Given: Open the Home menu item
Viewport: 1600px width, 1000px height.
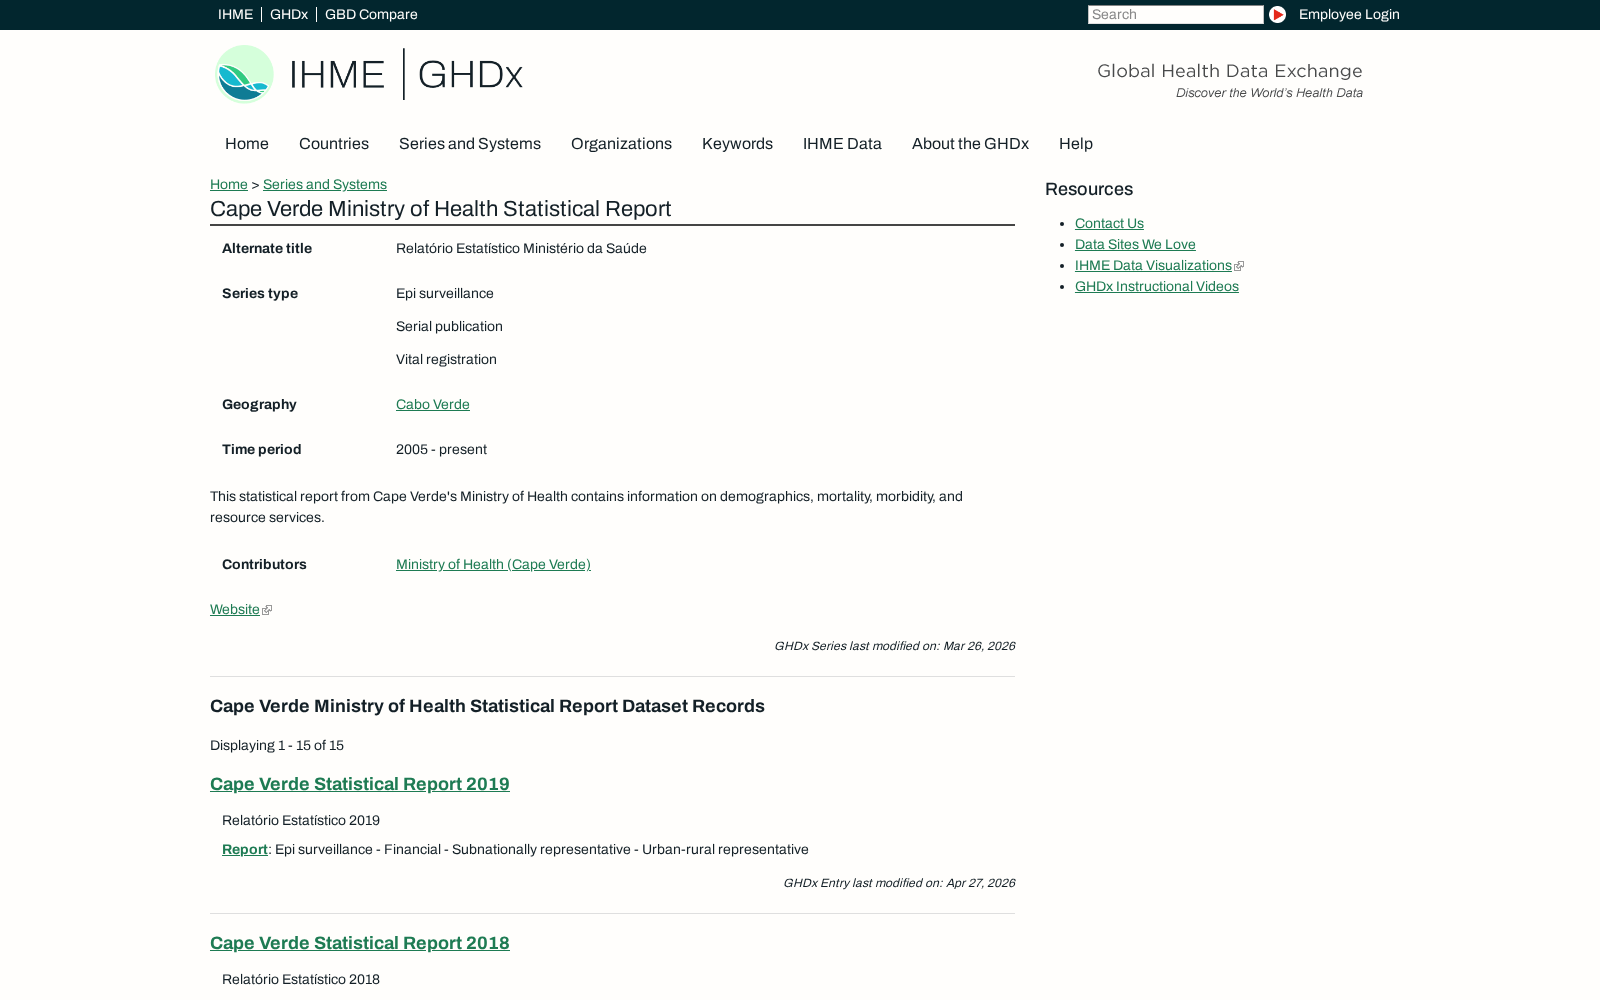Looking at the screenshot, I should tap(247, 144).
